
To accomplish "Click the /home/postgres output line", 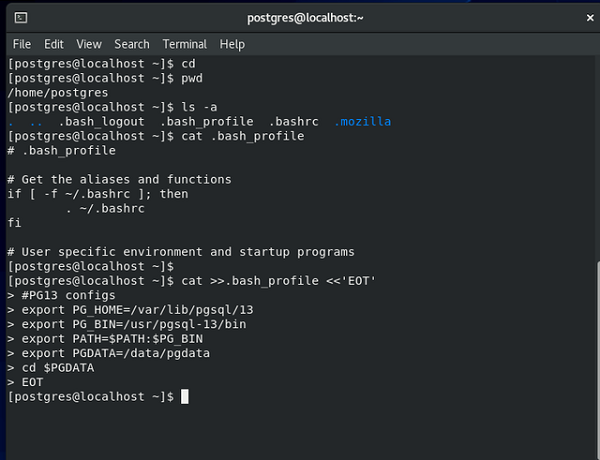I will click(58, 93).
